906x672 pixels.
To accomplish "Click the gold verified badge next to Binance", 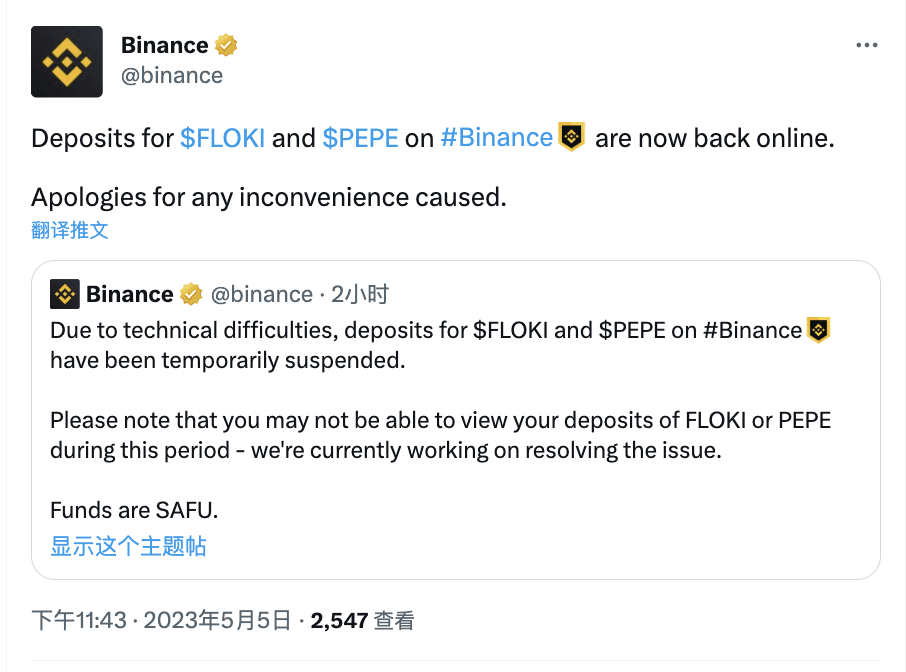I will [226, 44].
